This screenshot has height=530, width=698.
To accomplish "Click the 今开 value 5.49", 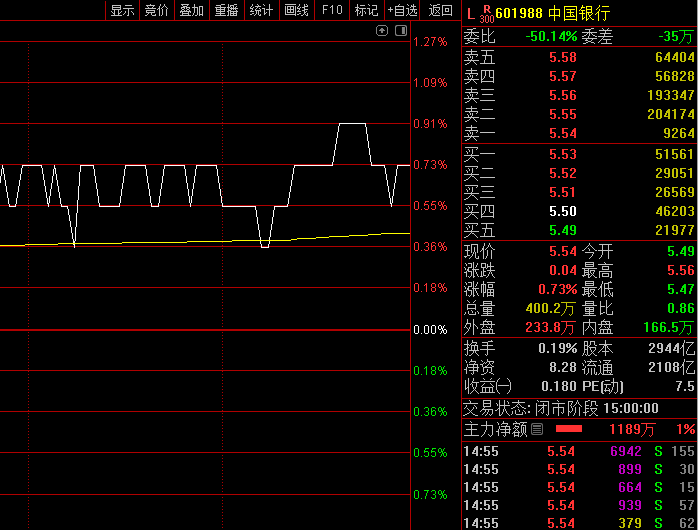I will point(681,251).
